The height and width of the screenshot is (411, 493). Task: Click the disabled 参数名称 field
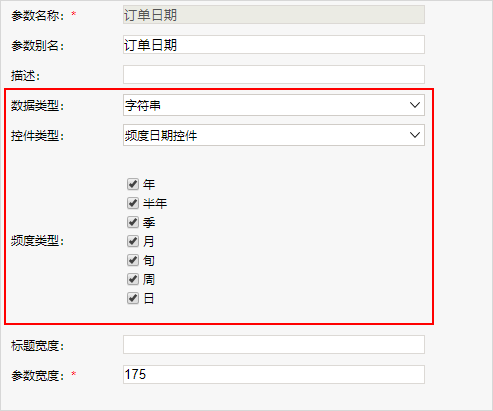click(x=274, y=14)
